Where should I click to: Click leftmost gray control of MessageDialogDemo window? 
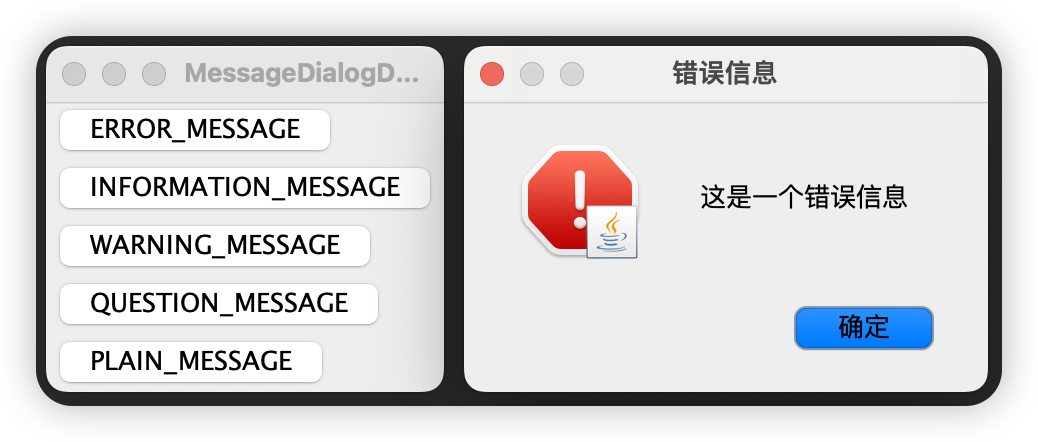[74, 74]
